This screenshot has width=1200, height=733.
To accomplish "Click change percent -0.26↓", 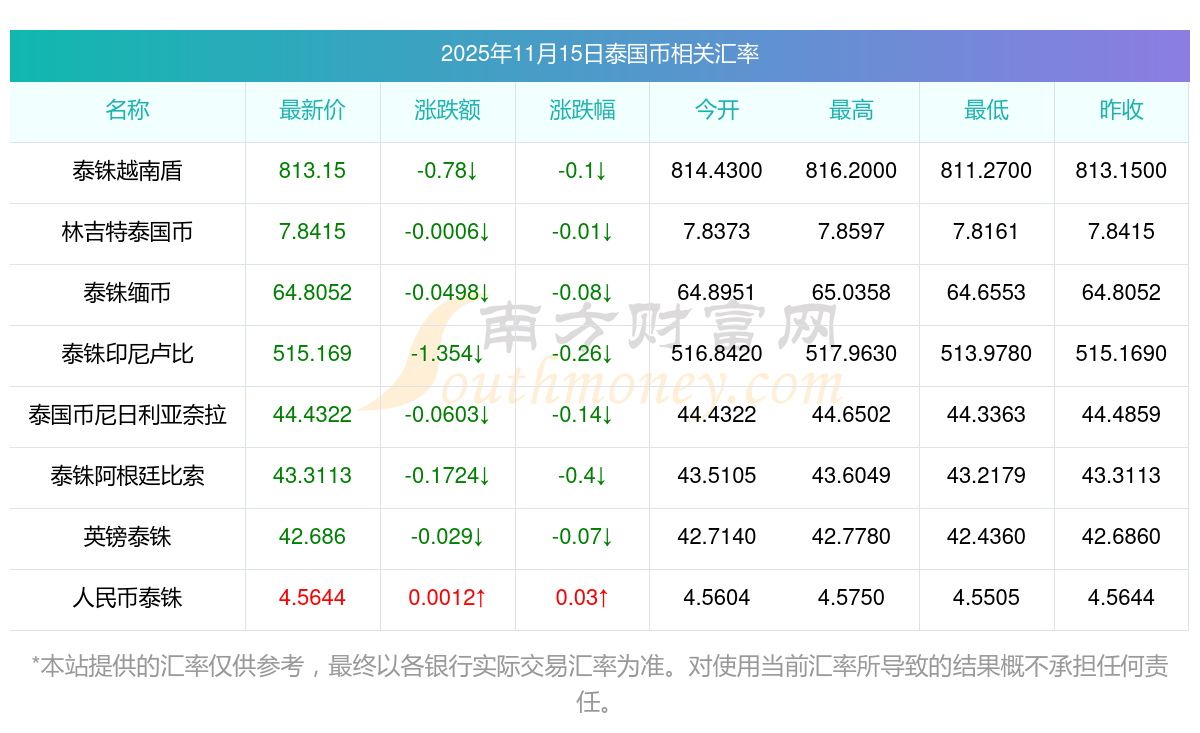I will pos(582,354).
